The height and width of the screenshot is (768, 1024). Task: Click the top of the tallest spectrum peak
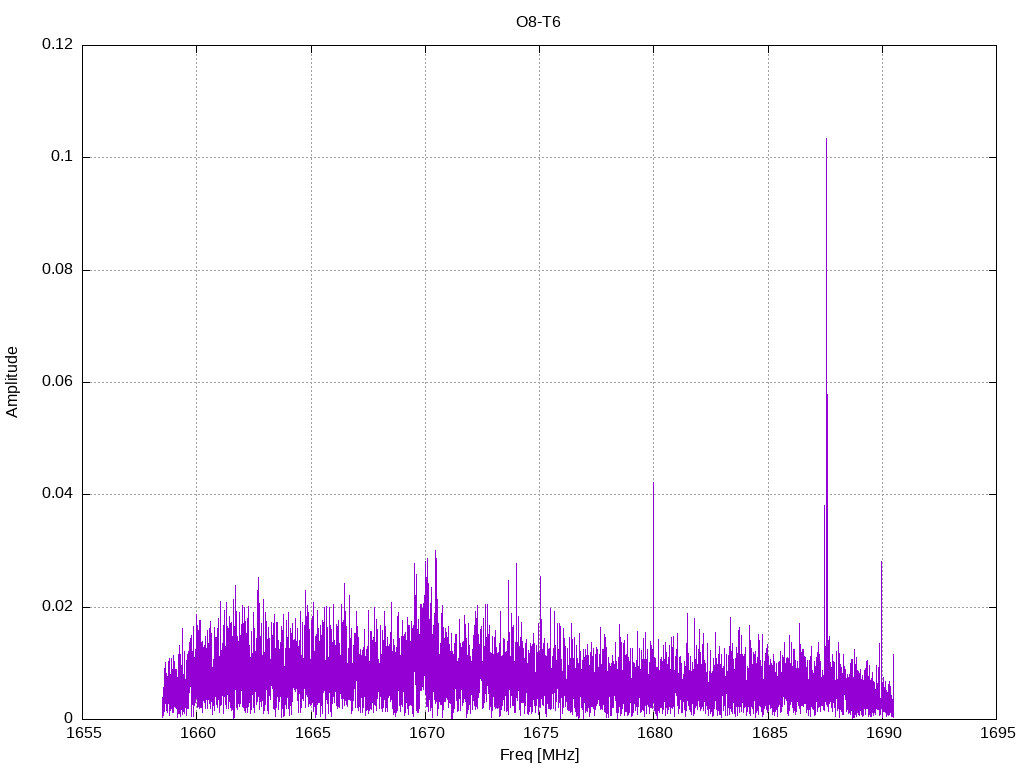click(x=826, y=139)
